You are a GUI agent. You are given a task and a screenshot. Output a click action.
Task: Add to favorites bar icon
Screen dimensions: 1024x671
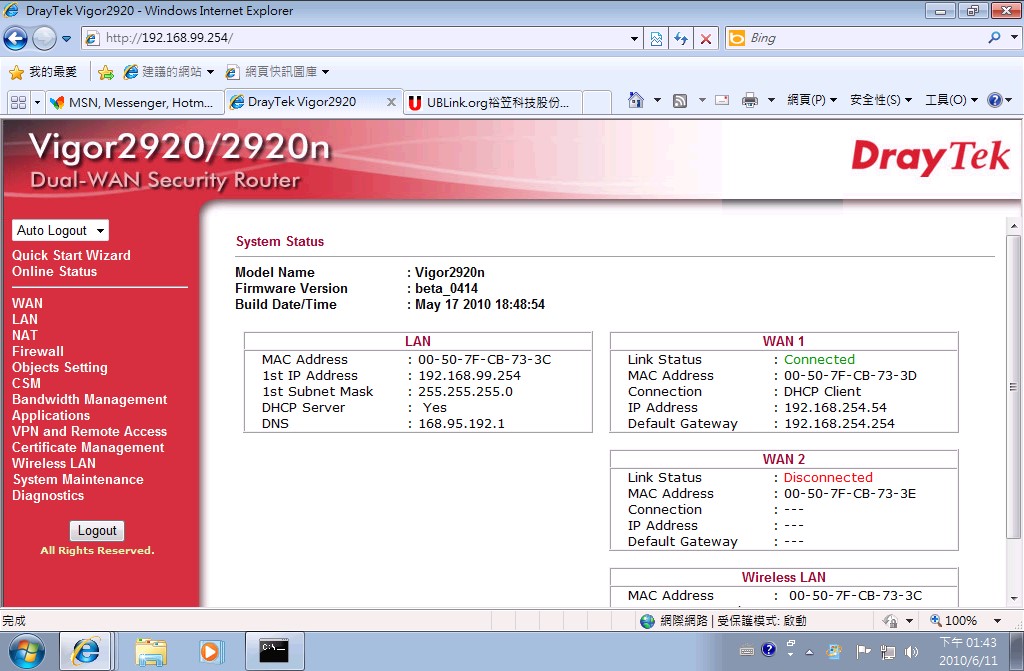(106, 72)
